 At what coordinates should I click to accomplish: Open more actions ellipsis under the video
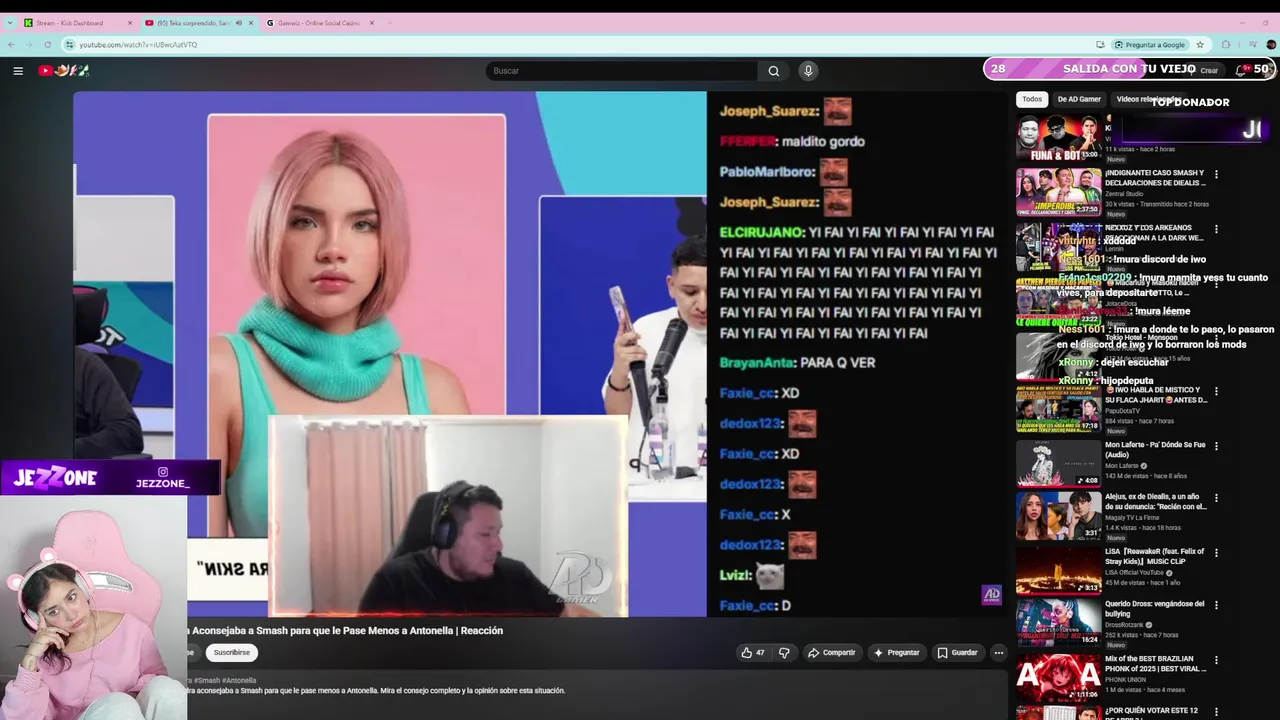coord(998,653)
